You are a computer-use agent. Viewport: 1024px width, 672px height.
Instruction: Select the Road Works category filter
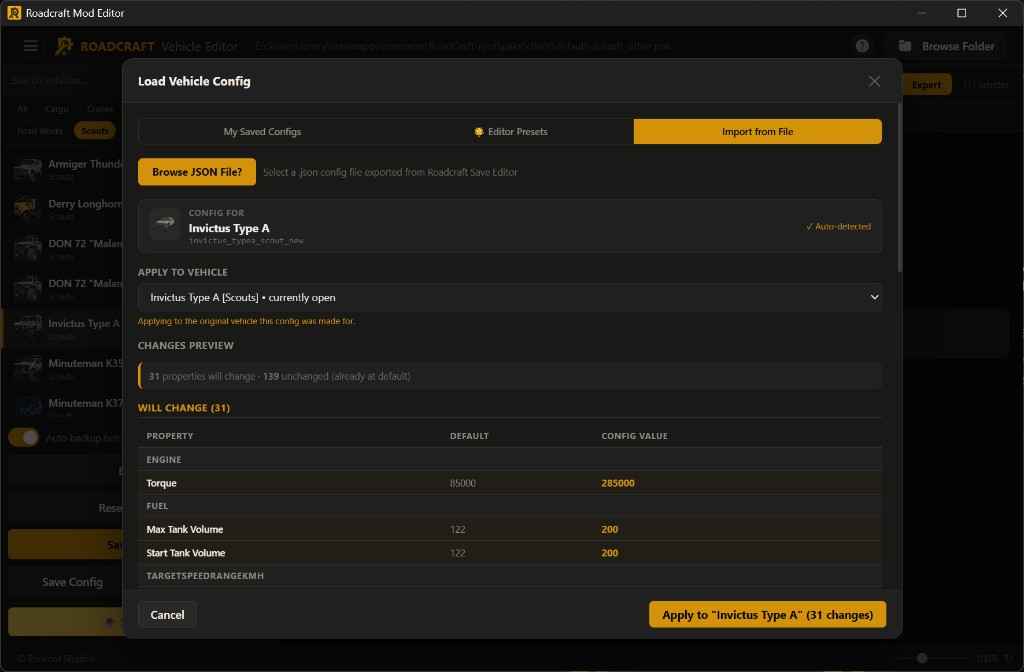point(40,131)
